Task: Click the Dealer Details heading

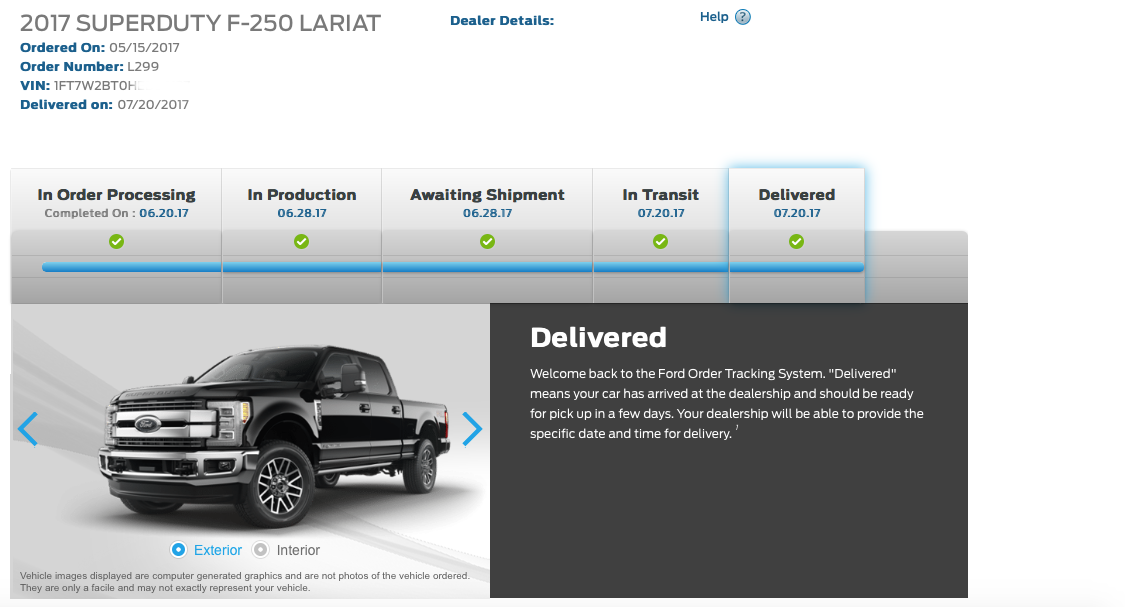Action: (502, 21)
